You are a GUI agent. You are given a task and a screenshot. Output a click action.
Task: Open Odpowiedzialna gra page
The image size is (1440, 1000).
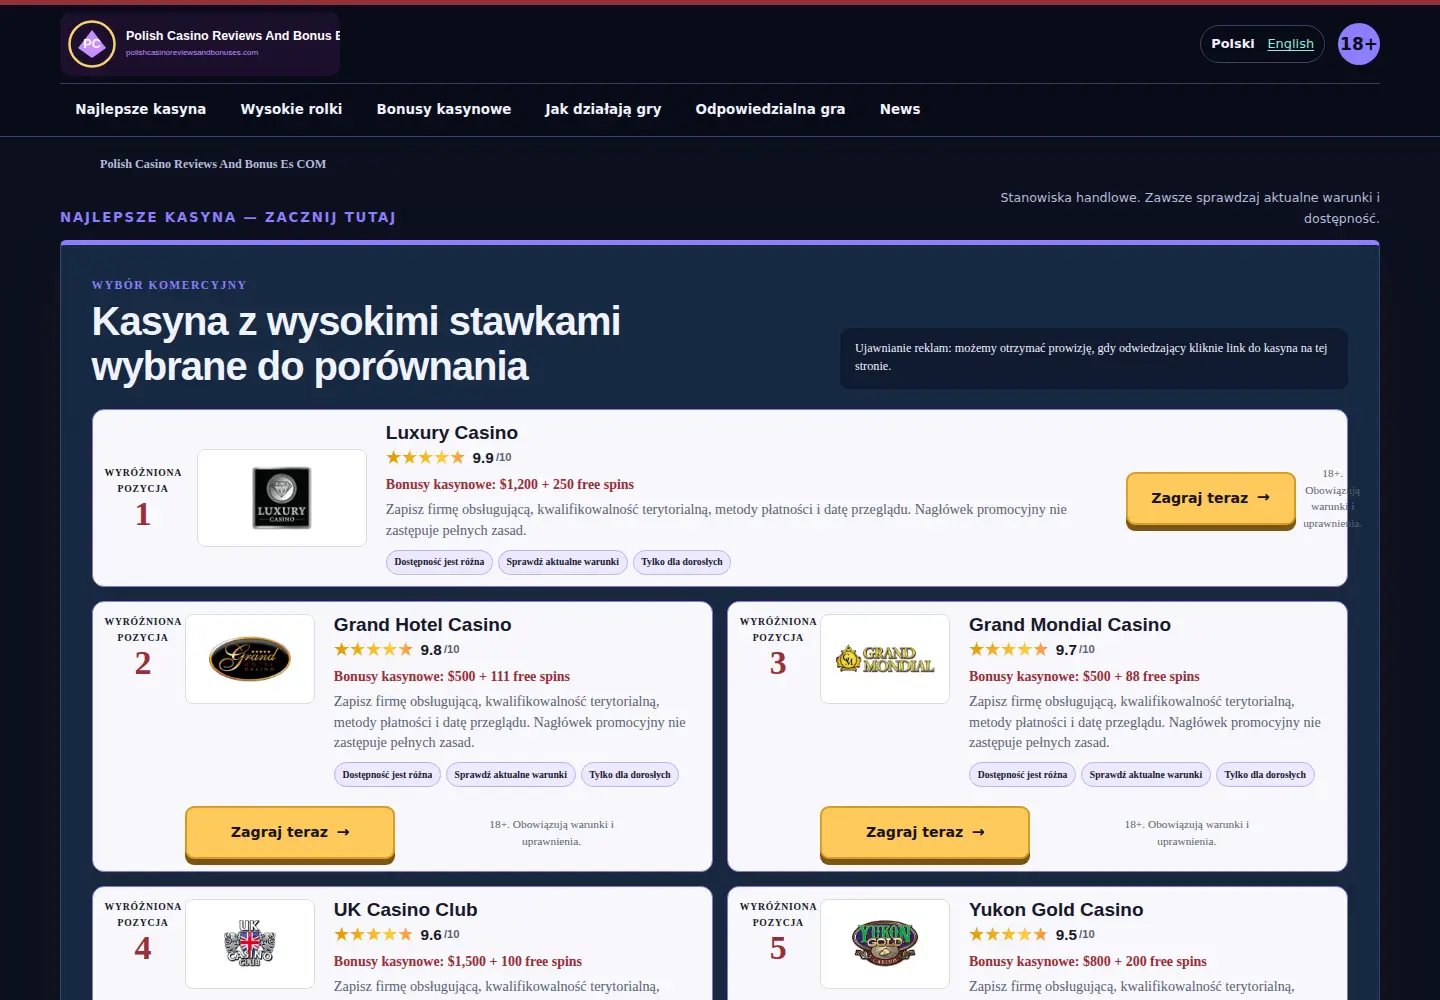point(770,109)
